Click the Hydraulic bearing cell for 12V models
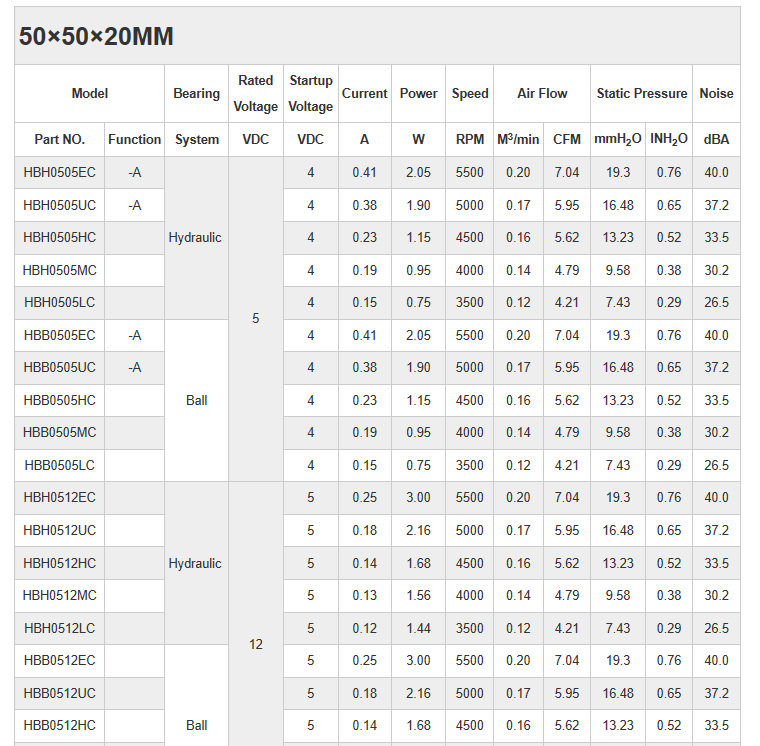This screenshot has height=746, width=760. point(196,563)
